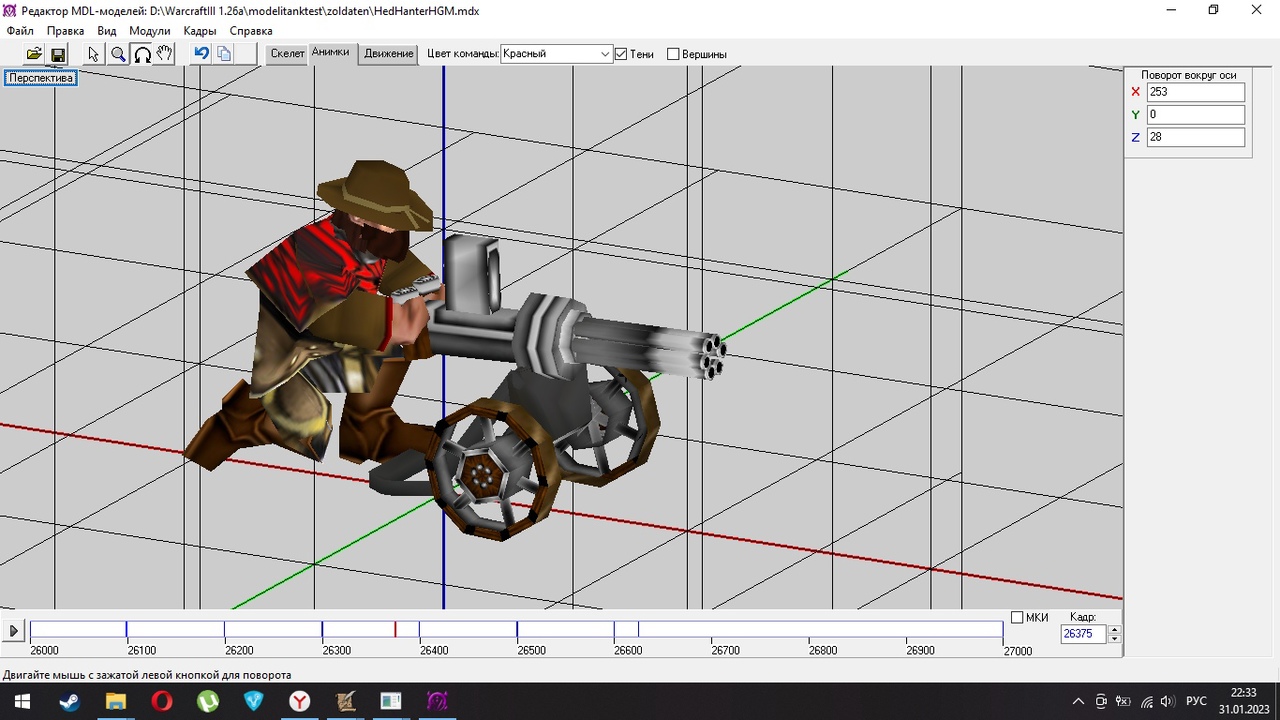Viewport: 1280px width, 720px height.
Task: Uncheck the Тени shadows checkbox
Action: point(621,54)
